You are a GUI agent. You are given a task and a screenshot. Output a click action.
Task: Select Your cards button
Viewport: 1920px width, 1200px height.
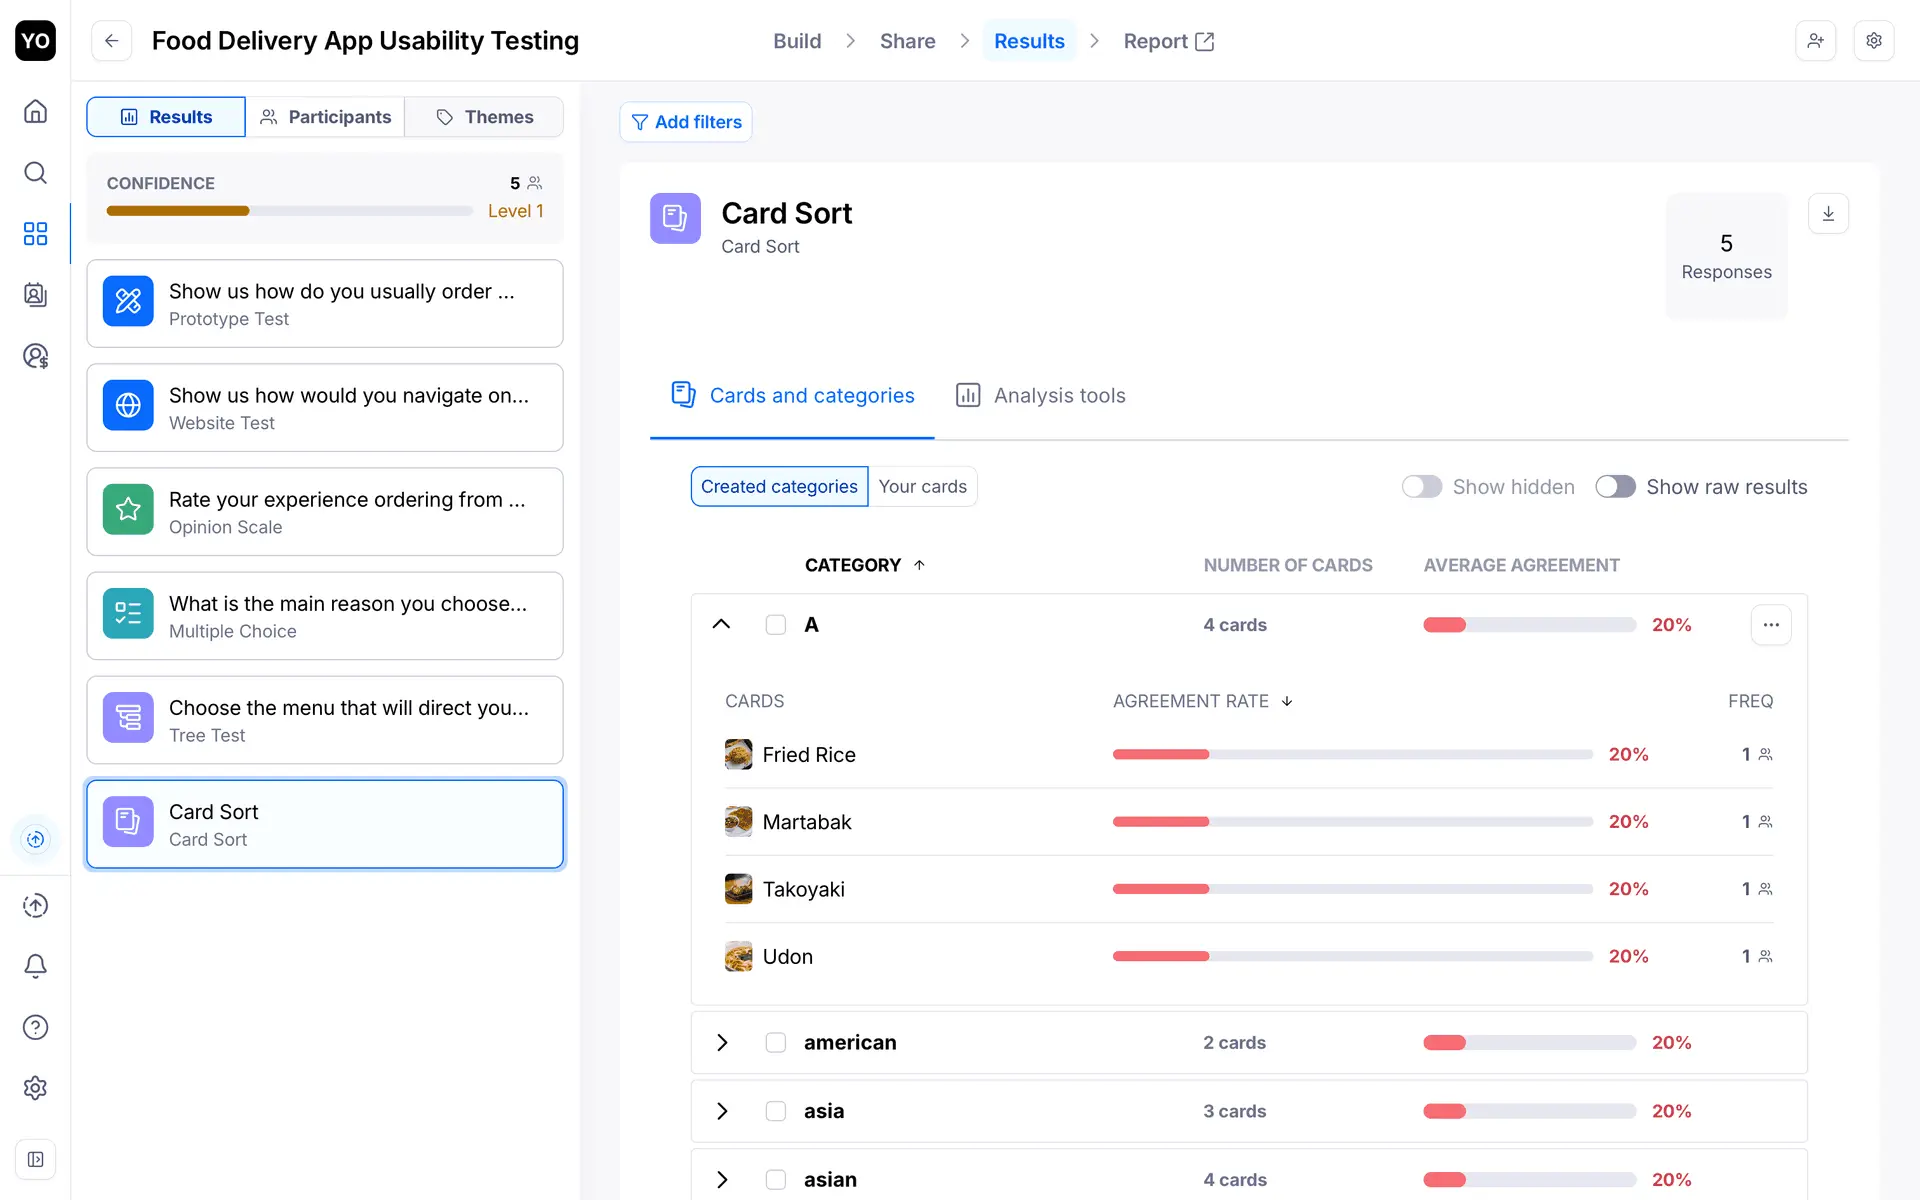(922, 487)
